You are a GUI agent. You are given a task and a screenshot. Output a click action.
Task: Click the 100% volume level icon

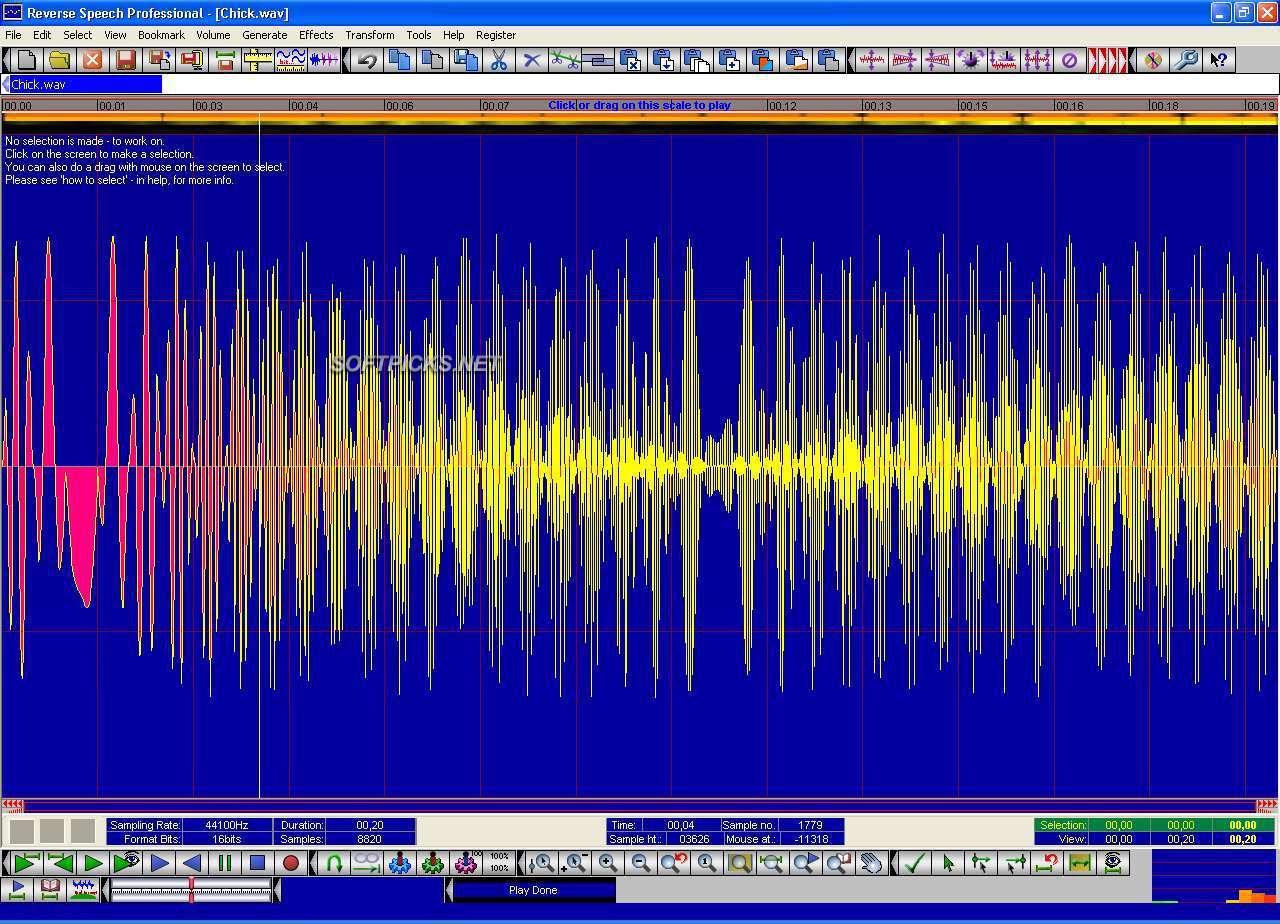point(499,863)
